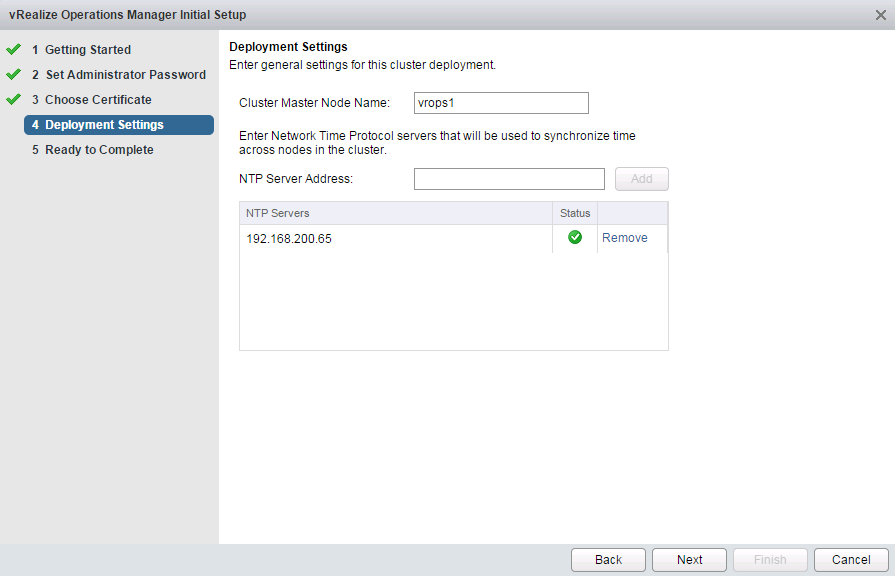
Task: Click the Cluster Master Node Name label
Action: click(x=315, y=103)
